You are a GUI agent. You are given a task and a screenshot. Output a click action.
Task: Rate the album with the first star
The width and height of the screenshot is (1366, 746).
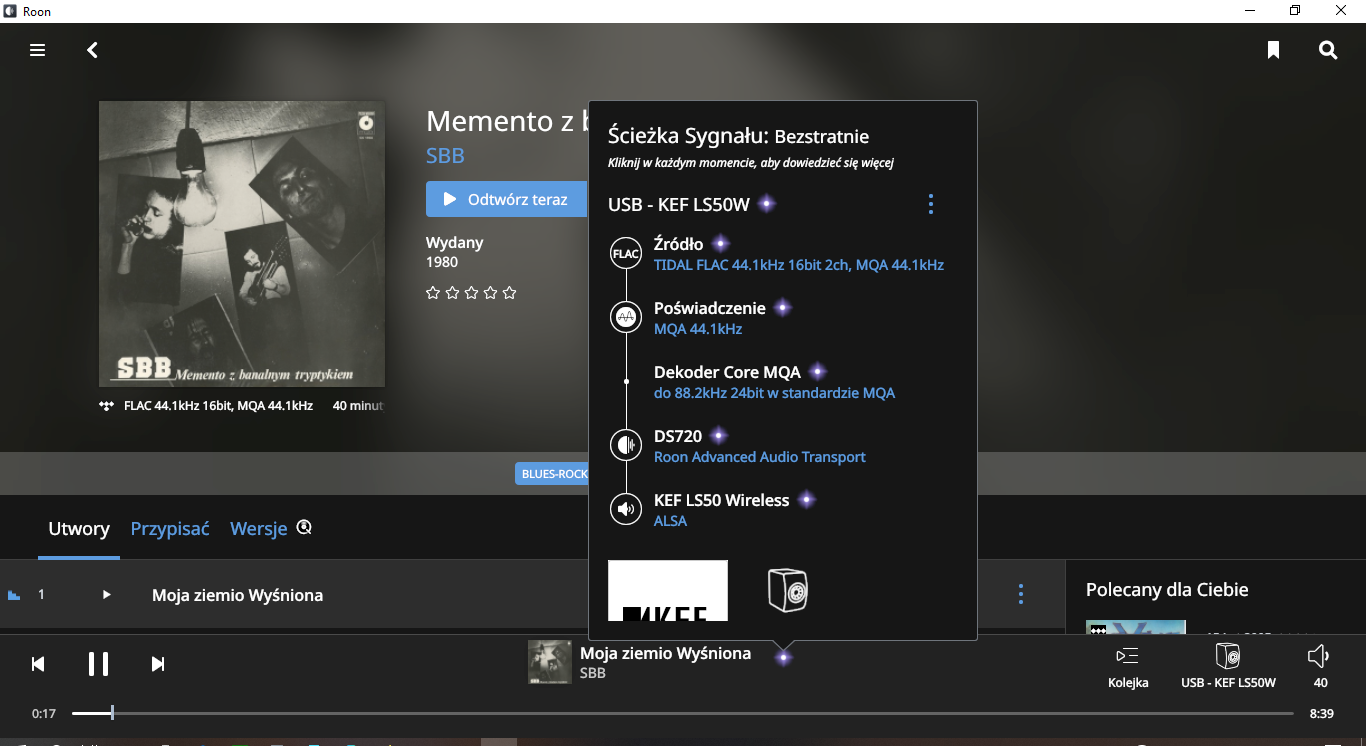coord(433,293)
